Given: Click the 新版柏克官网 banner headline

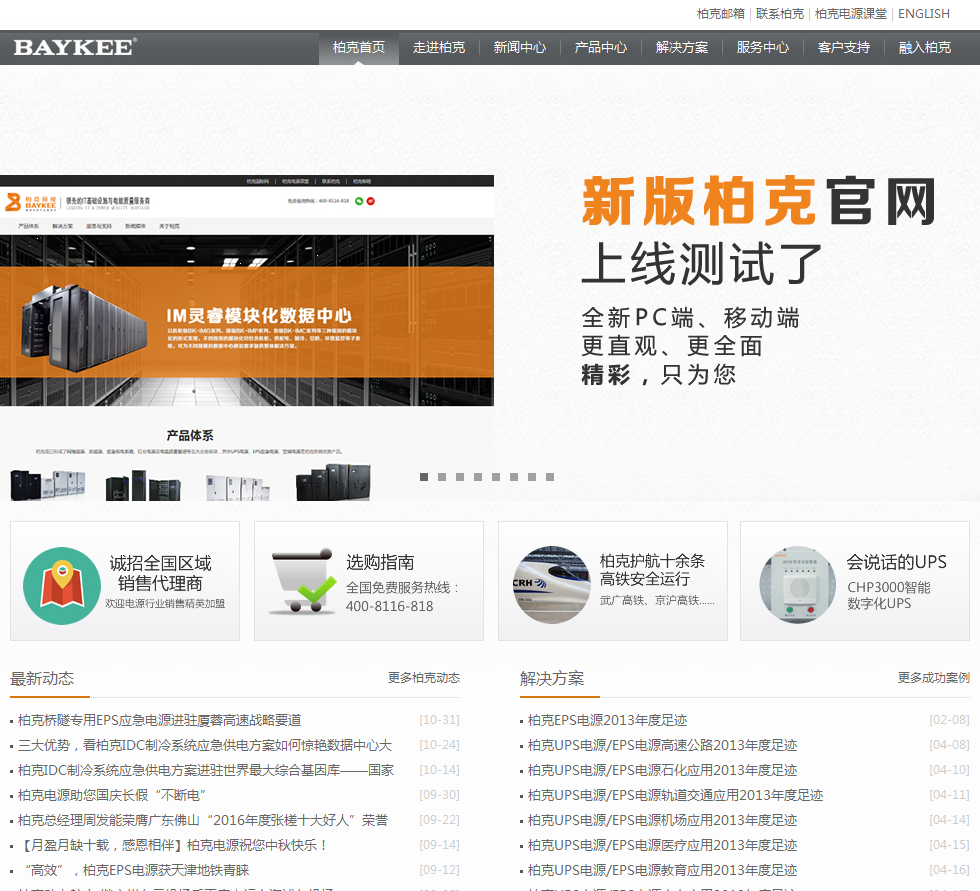Looking at the screenshot, I should tap(758, 201).
